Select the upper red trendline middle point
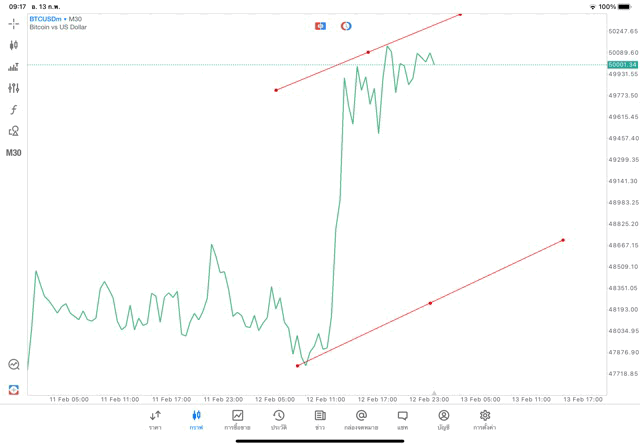This screenshot has width=640, height=447. pyautogui.click(x=368, y=52)
